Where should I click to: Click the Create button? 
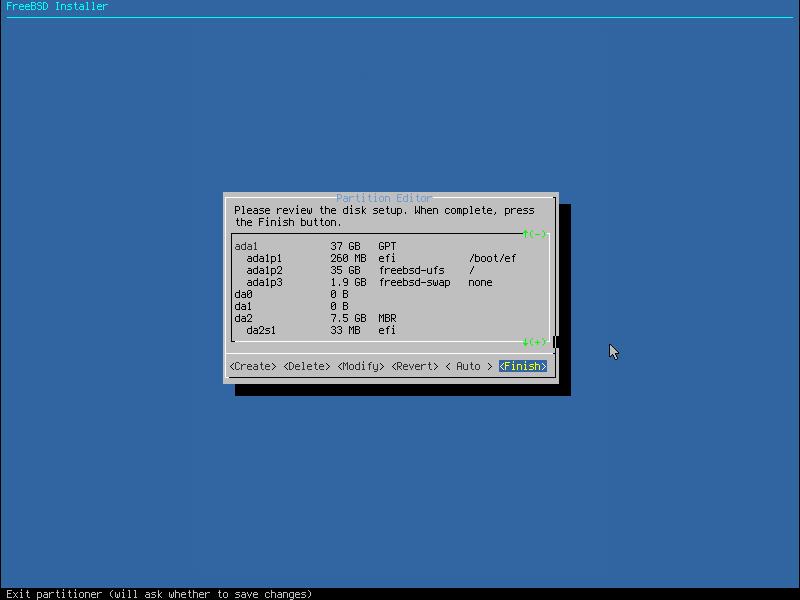point(253,366)
